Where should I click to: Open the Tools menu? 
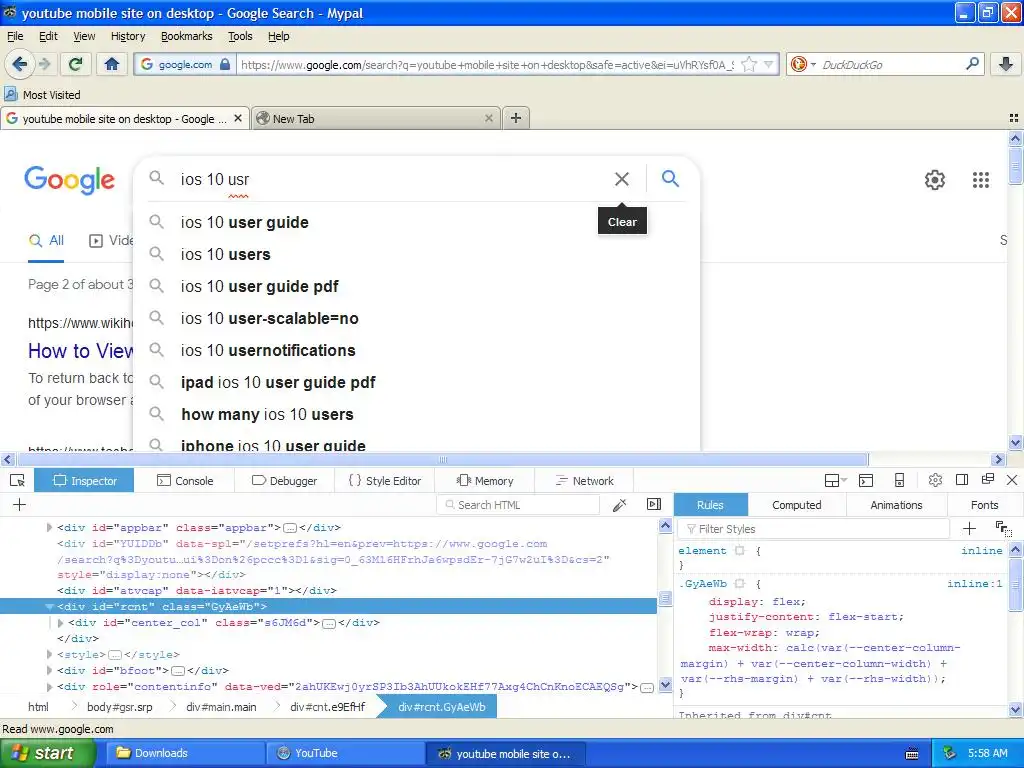tap(240, 36)
